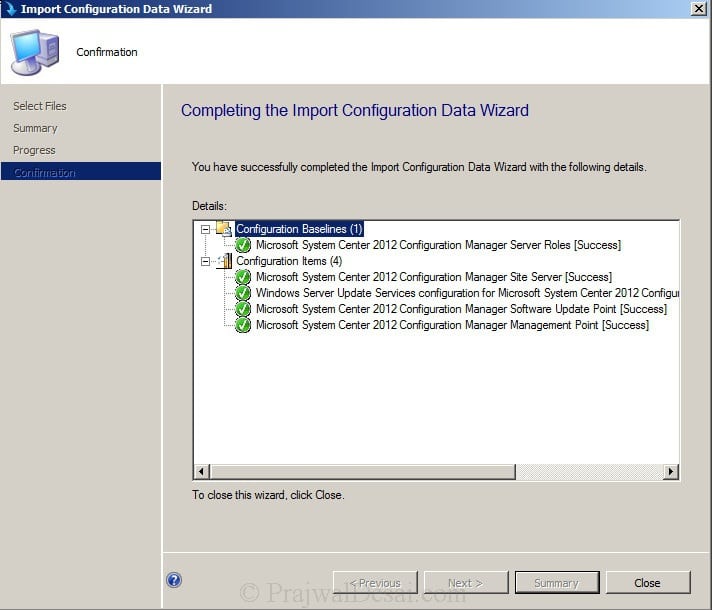Click the blue help question mark icon
The image size is (712, 610).
pyautogui.click(x=174, y=580)
